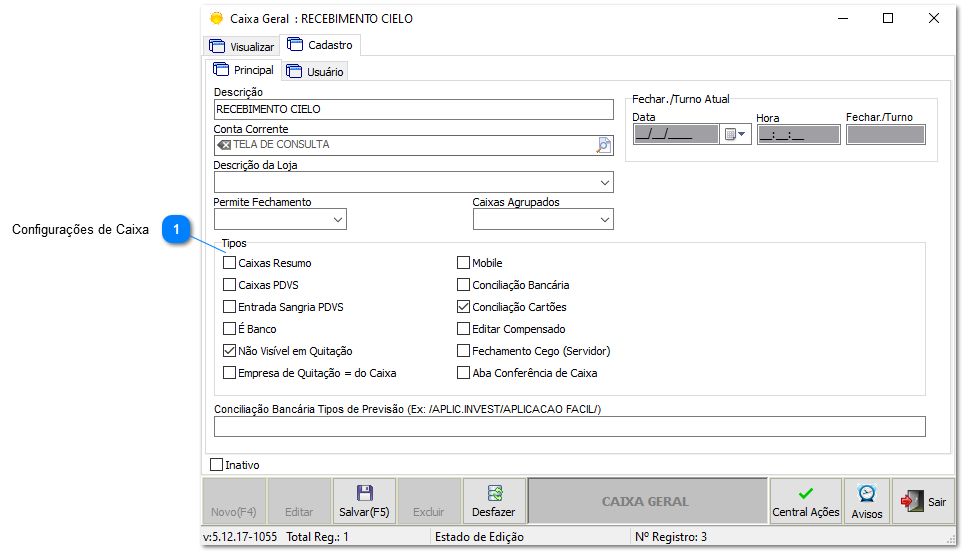
Task: Toggle the É Banco checkbox
Action: point(230,329)
